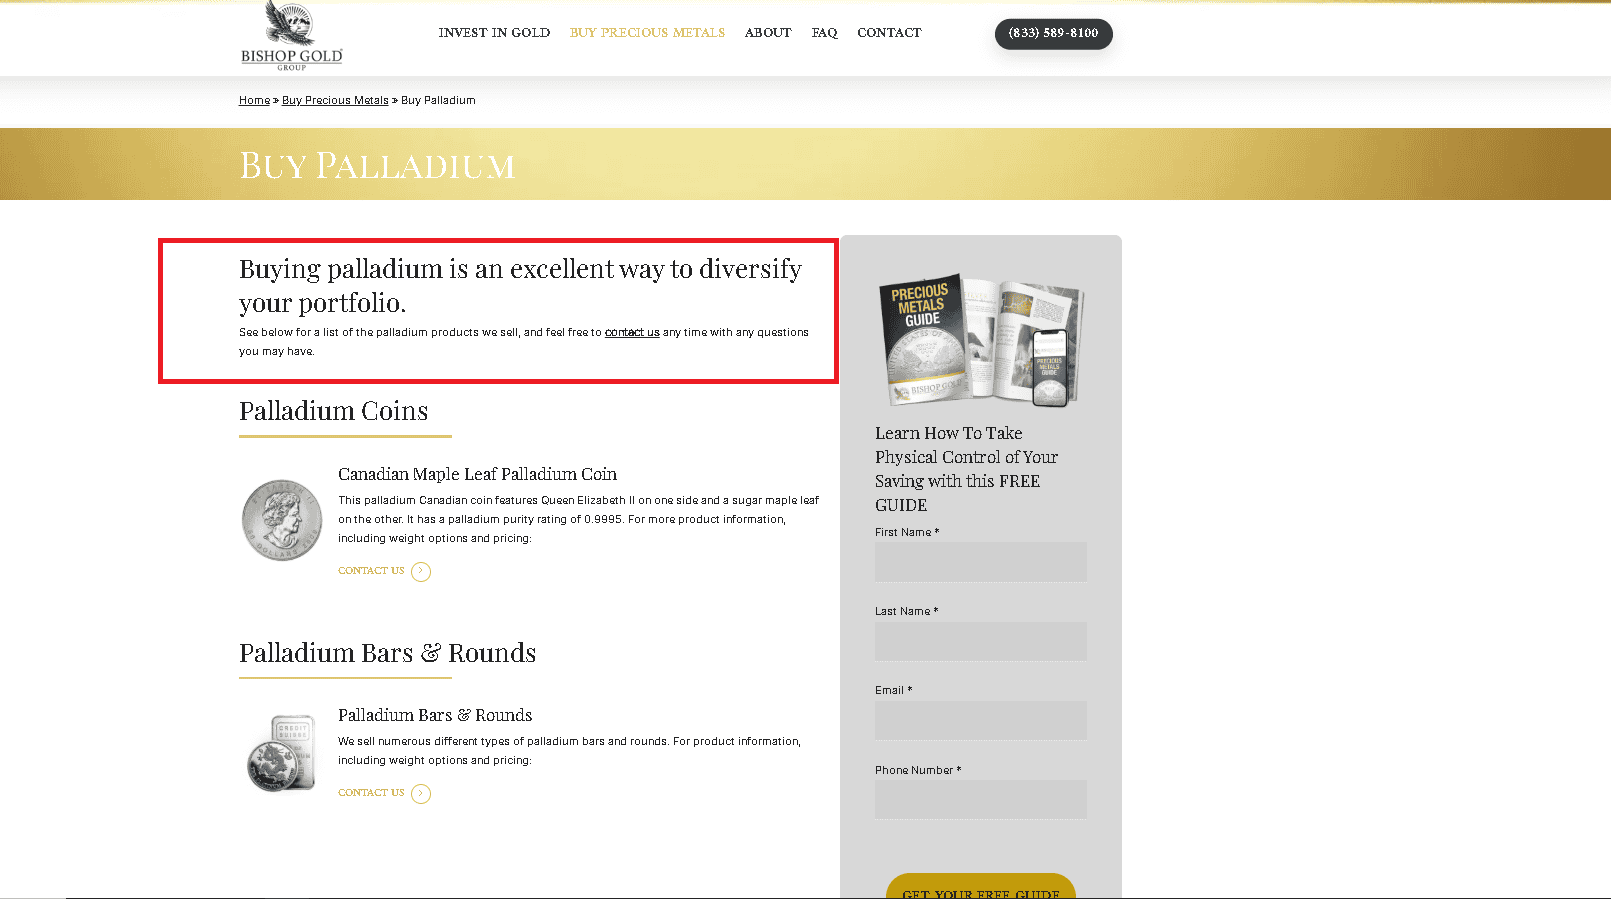
Task: Click the Buy Palladium breadcrumb text
Action: point(438,100)
